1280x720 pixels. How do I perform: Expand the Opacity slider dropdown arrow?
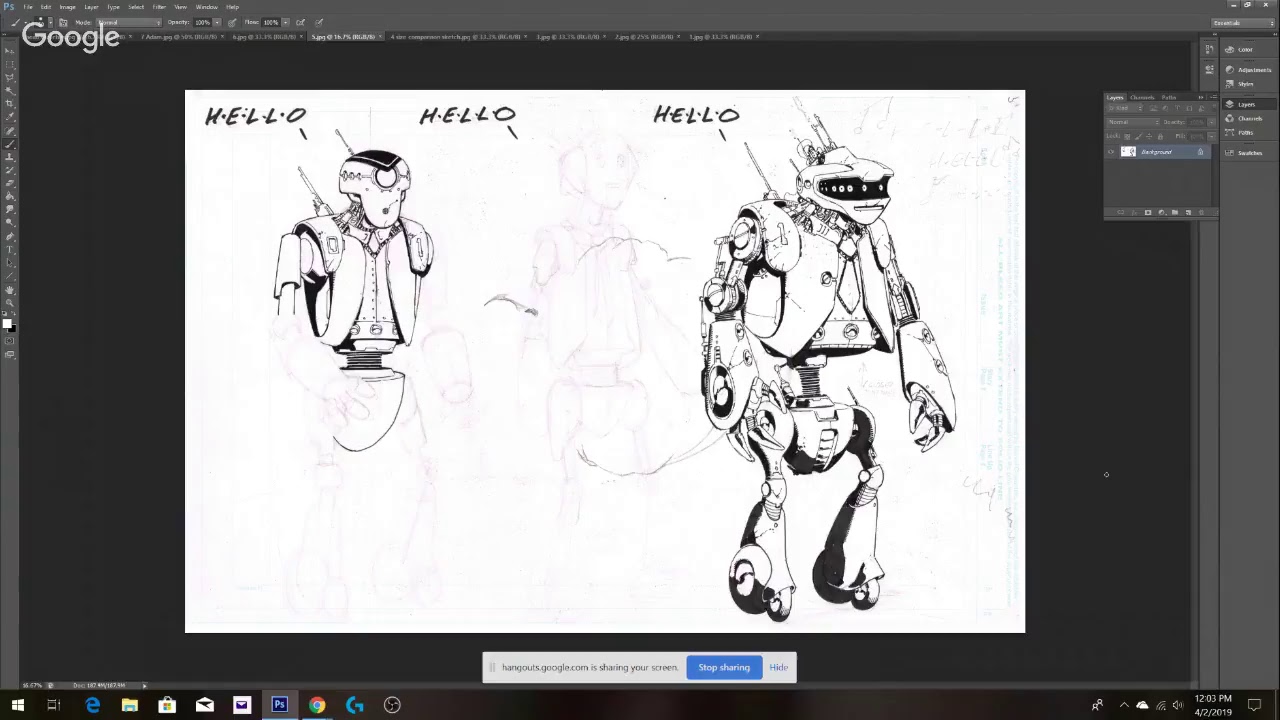point(217,22)
